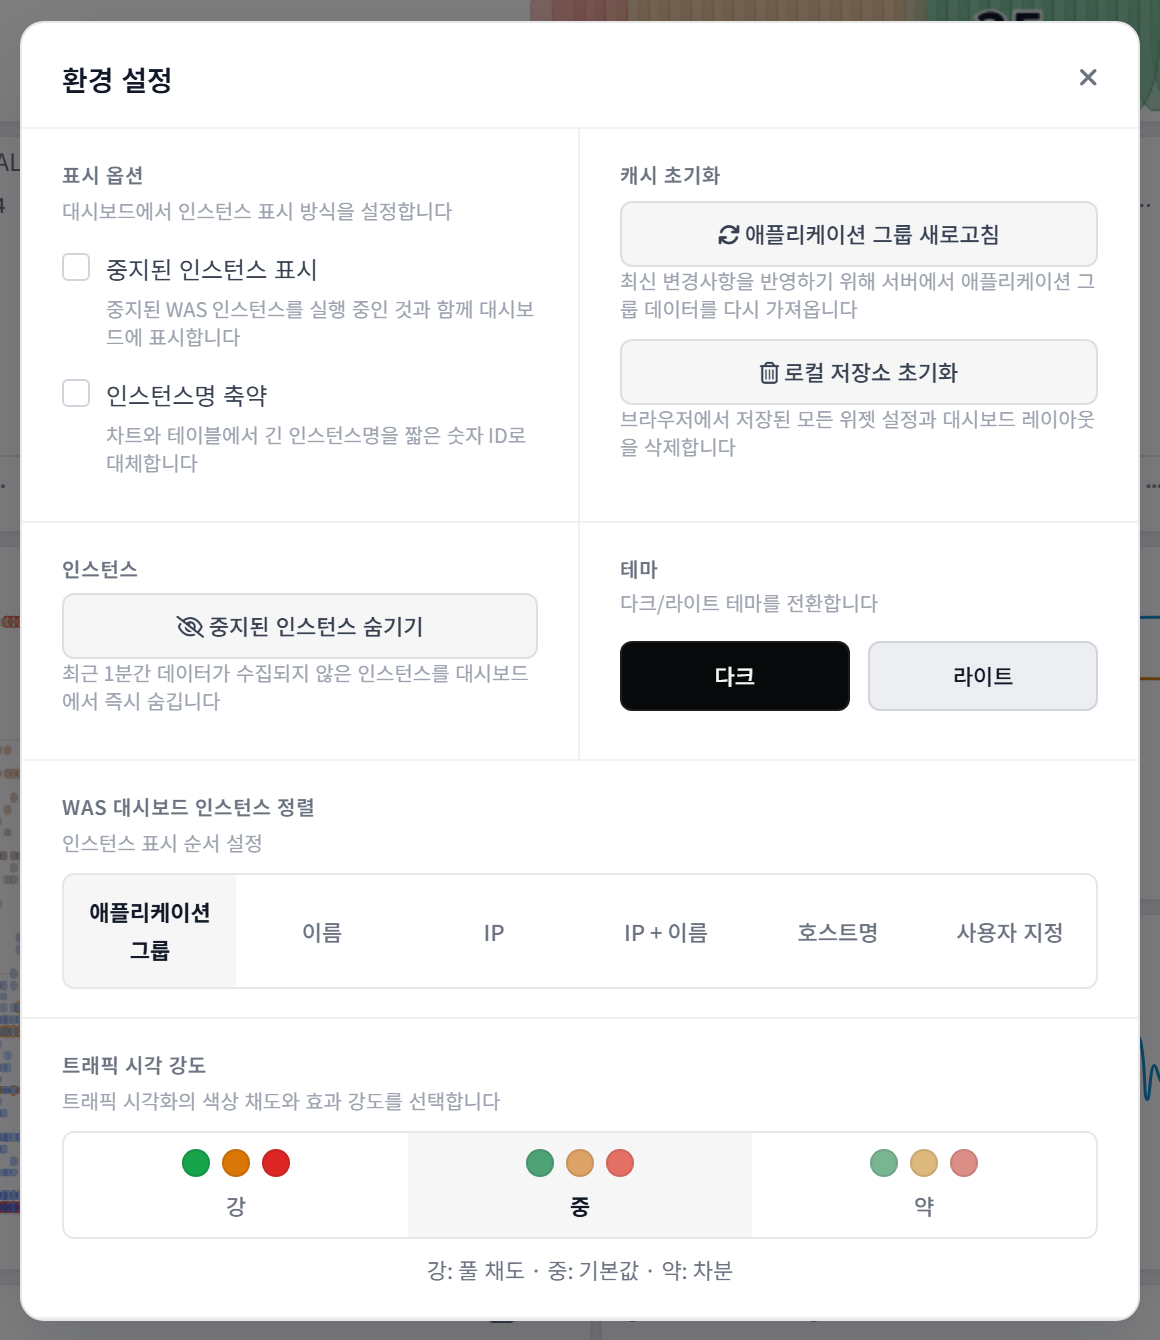Switch to the 라이트 theme
This screenshot has height=1340, width=1160.
[983, 676]
